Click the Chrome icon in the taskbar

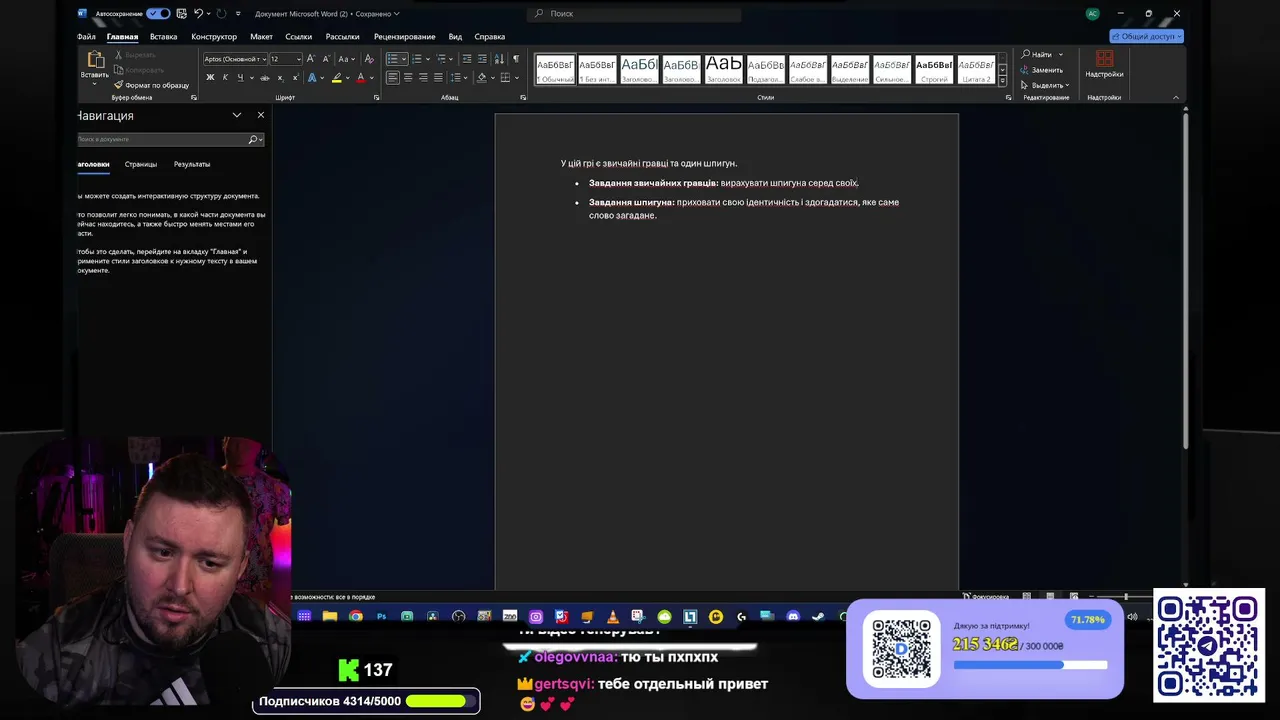tap(356, 616)
